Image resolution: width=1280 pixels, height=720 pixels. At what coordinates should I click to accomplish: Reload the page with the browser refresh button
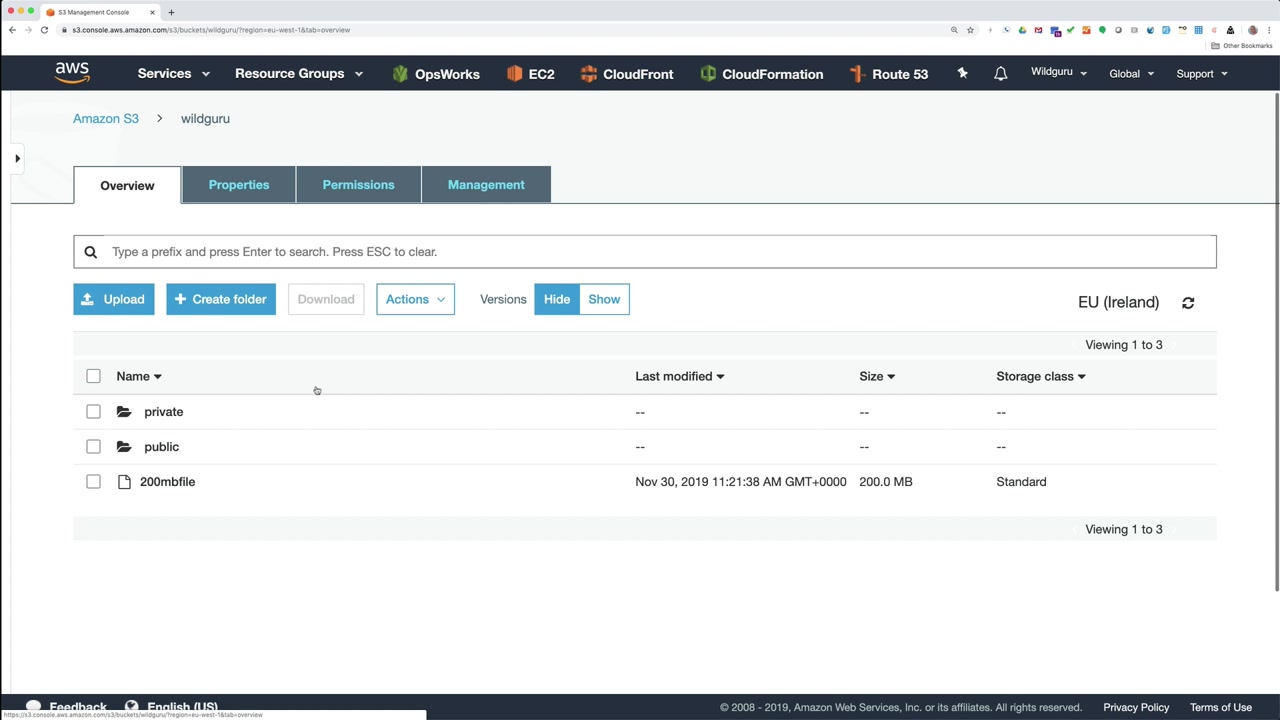point(44,30)
